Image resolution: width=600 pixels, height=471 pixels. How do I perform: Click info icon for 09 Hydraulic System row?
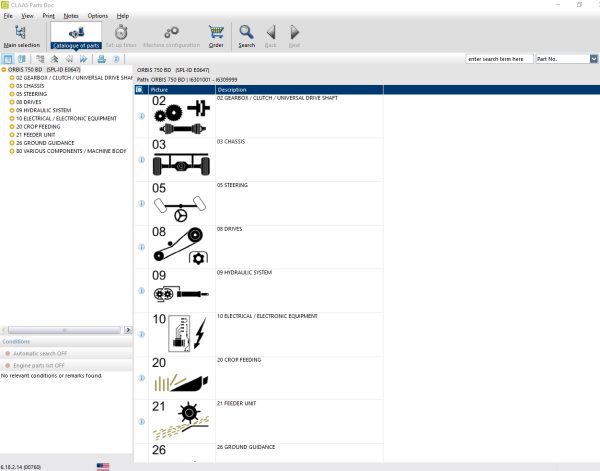tap(142, 290)
